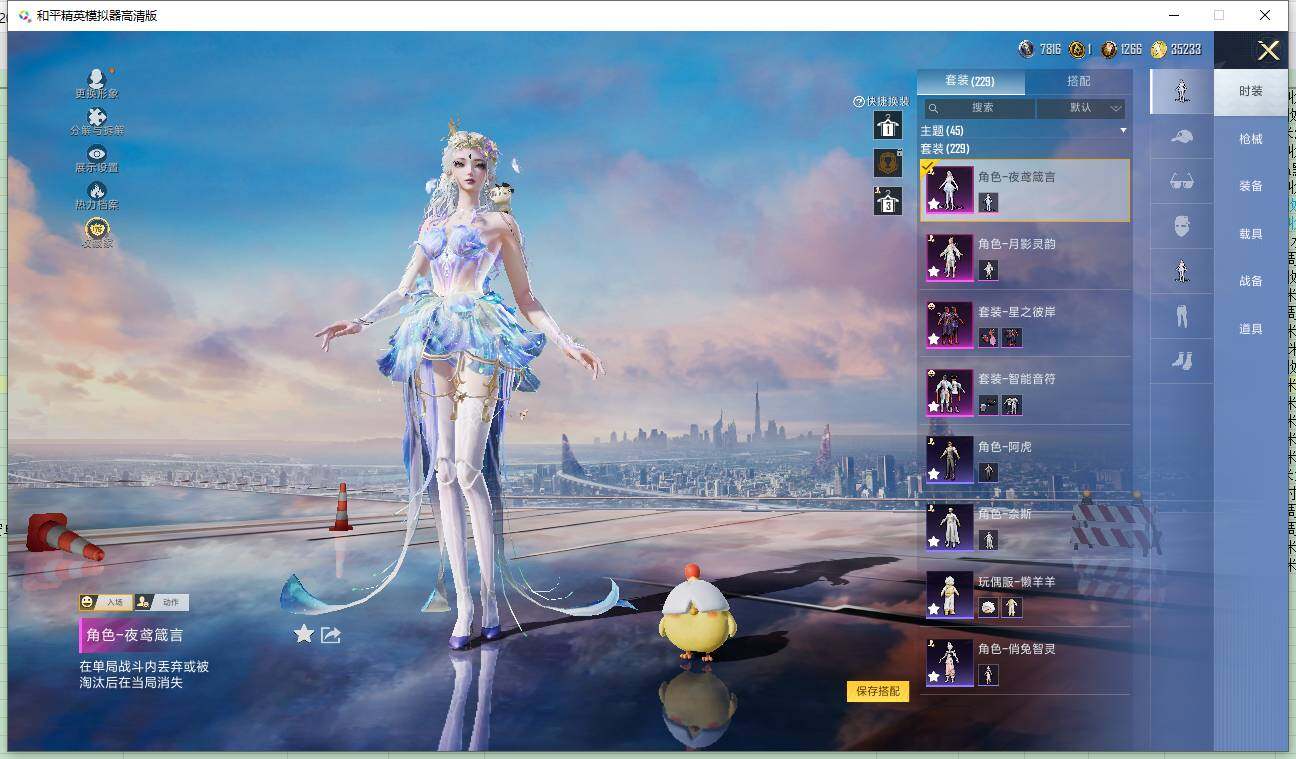Select the 动作 action tab
Image resolution: width=1296 pixels, height=759 pixels.
pyautogui.click(x=161, y=602)
